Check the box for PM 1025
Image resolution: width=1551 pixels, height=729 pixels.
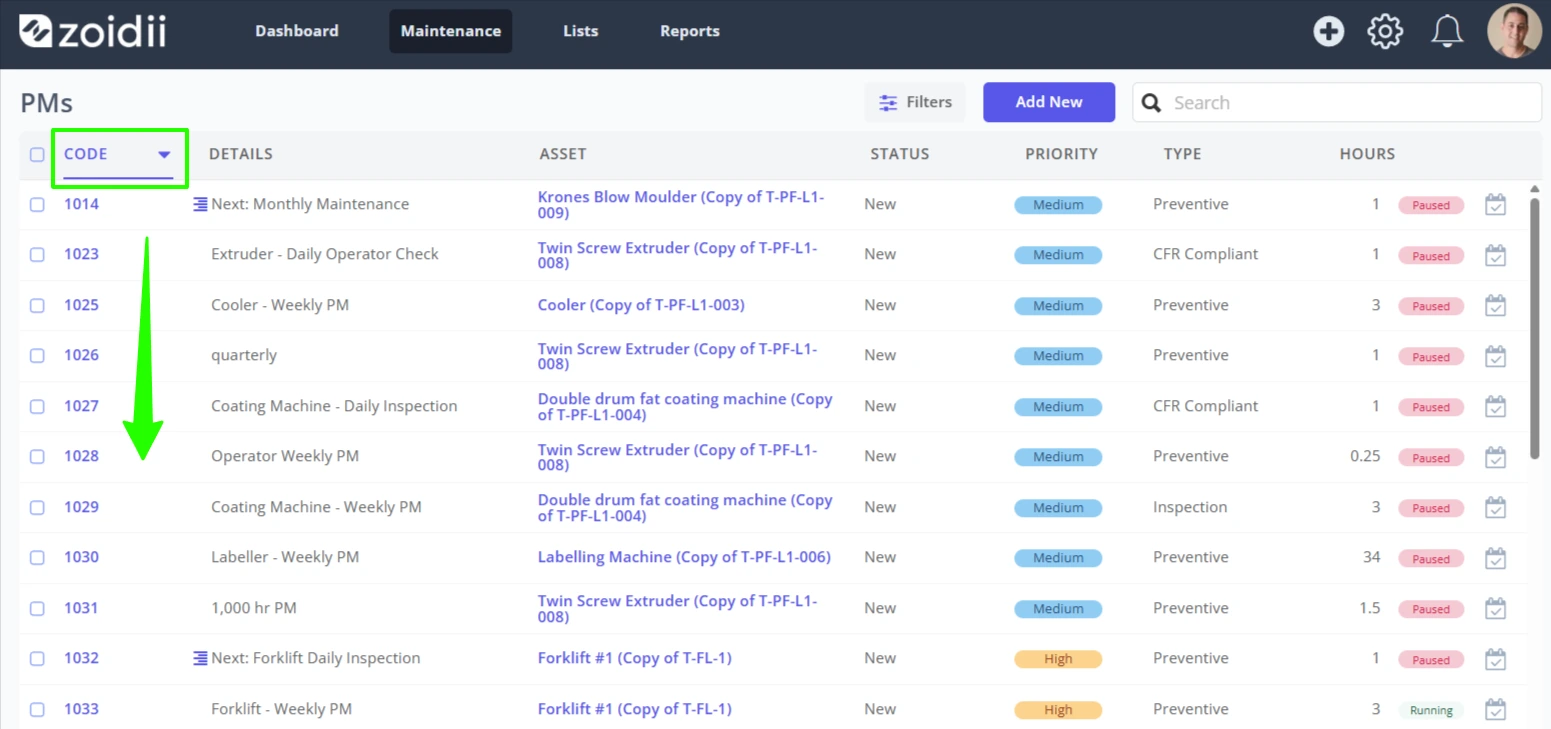[37, 305]
